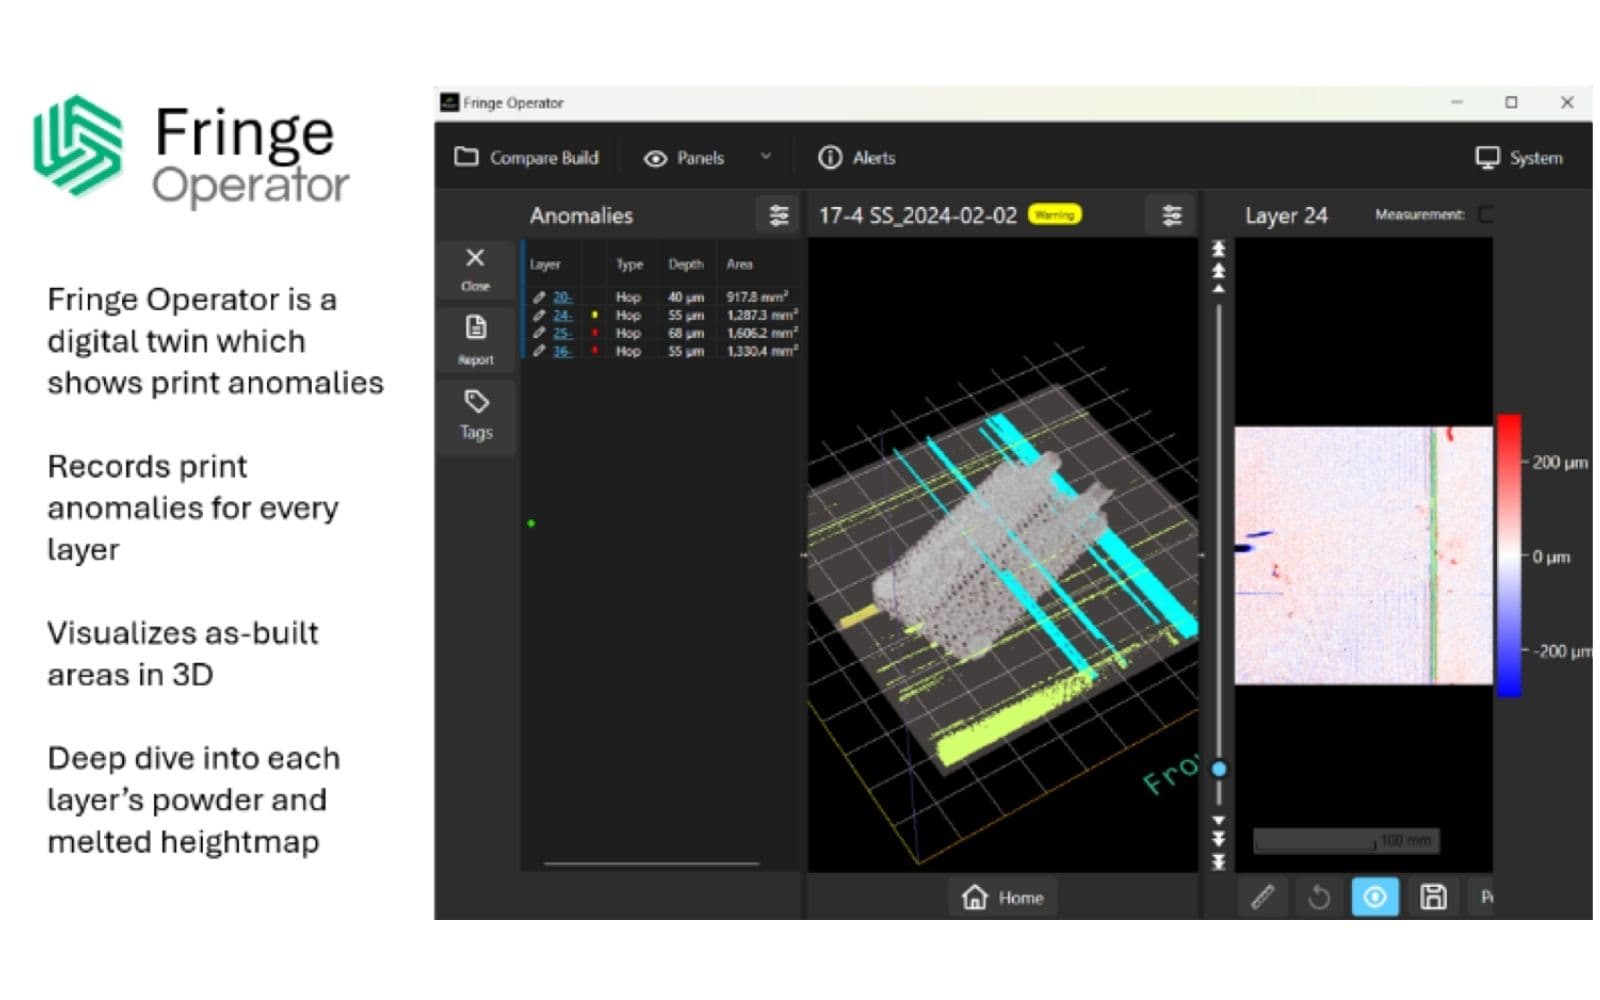Maximize the Fringe Operator window
This screenshot has height=1000, width=1600.
(x=1511, y=102)
